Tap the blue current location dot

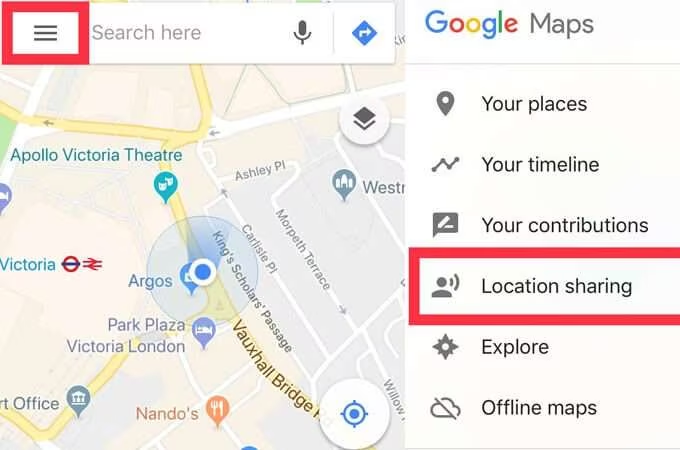203,272
